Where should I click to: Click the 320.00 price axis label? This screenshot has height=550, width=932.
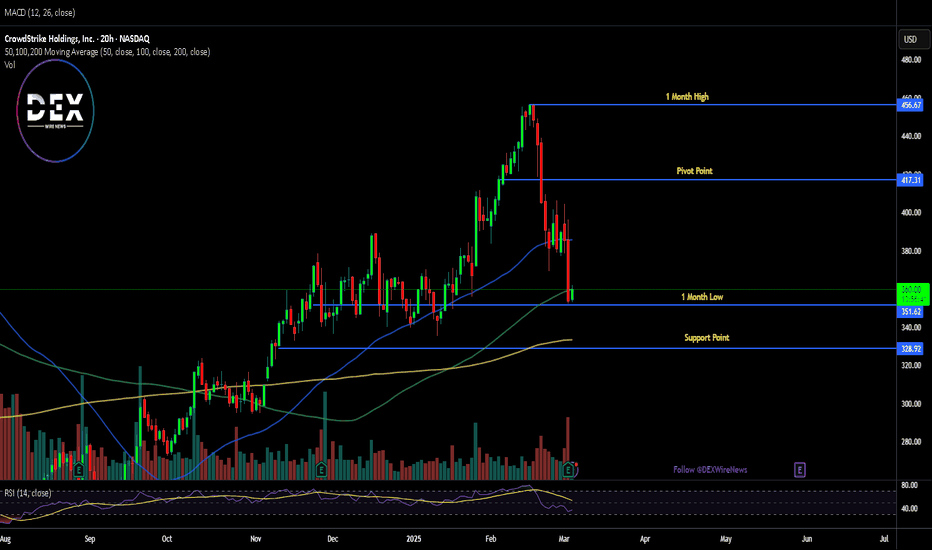coord(911,366)
